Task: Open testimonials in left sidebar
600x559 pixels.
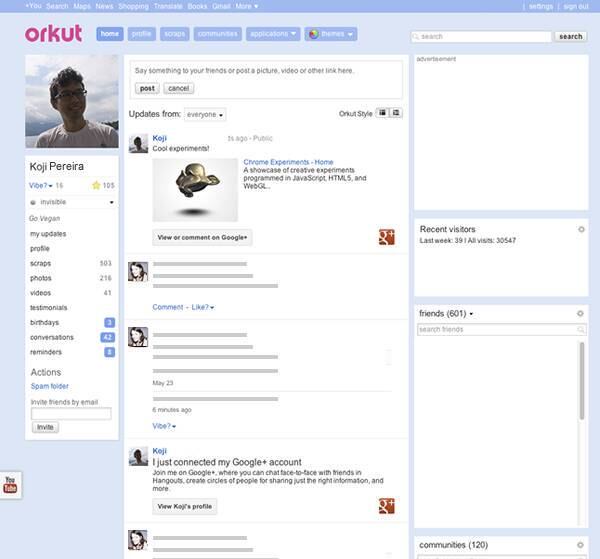Action: 49,308
